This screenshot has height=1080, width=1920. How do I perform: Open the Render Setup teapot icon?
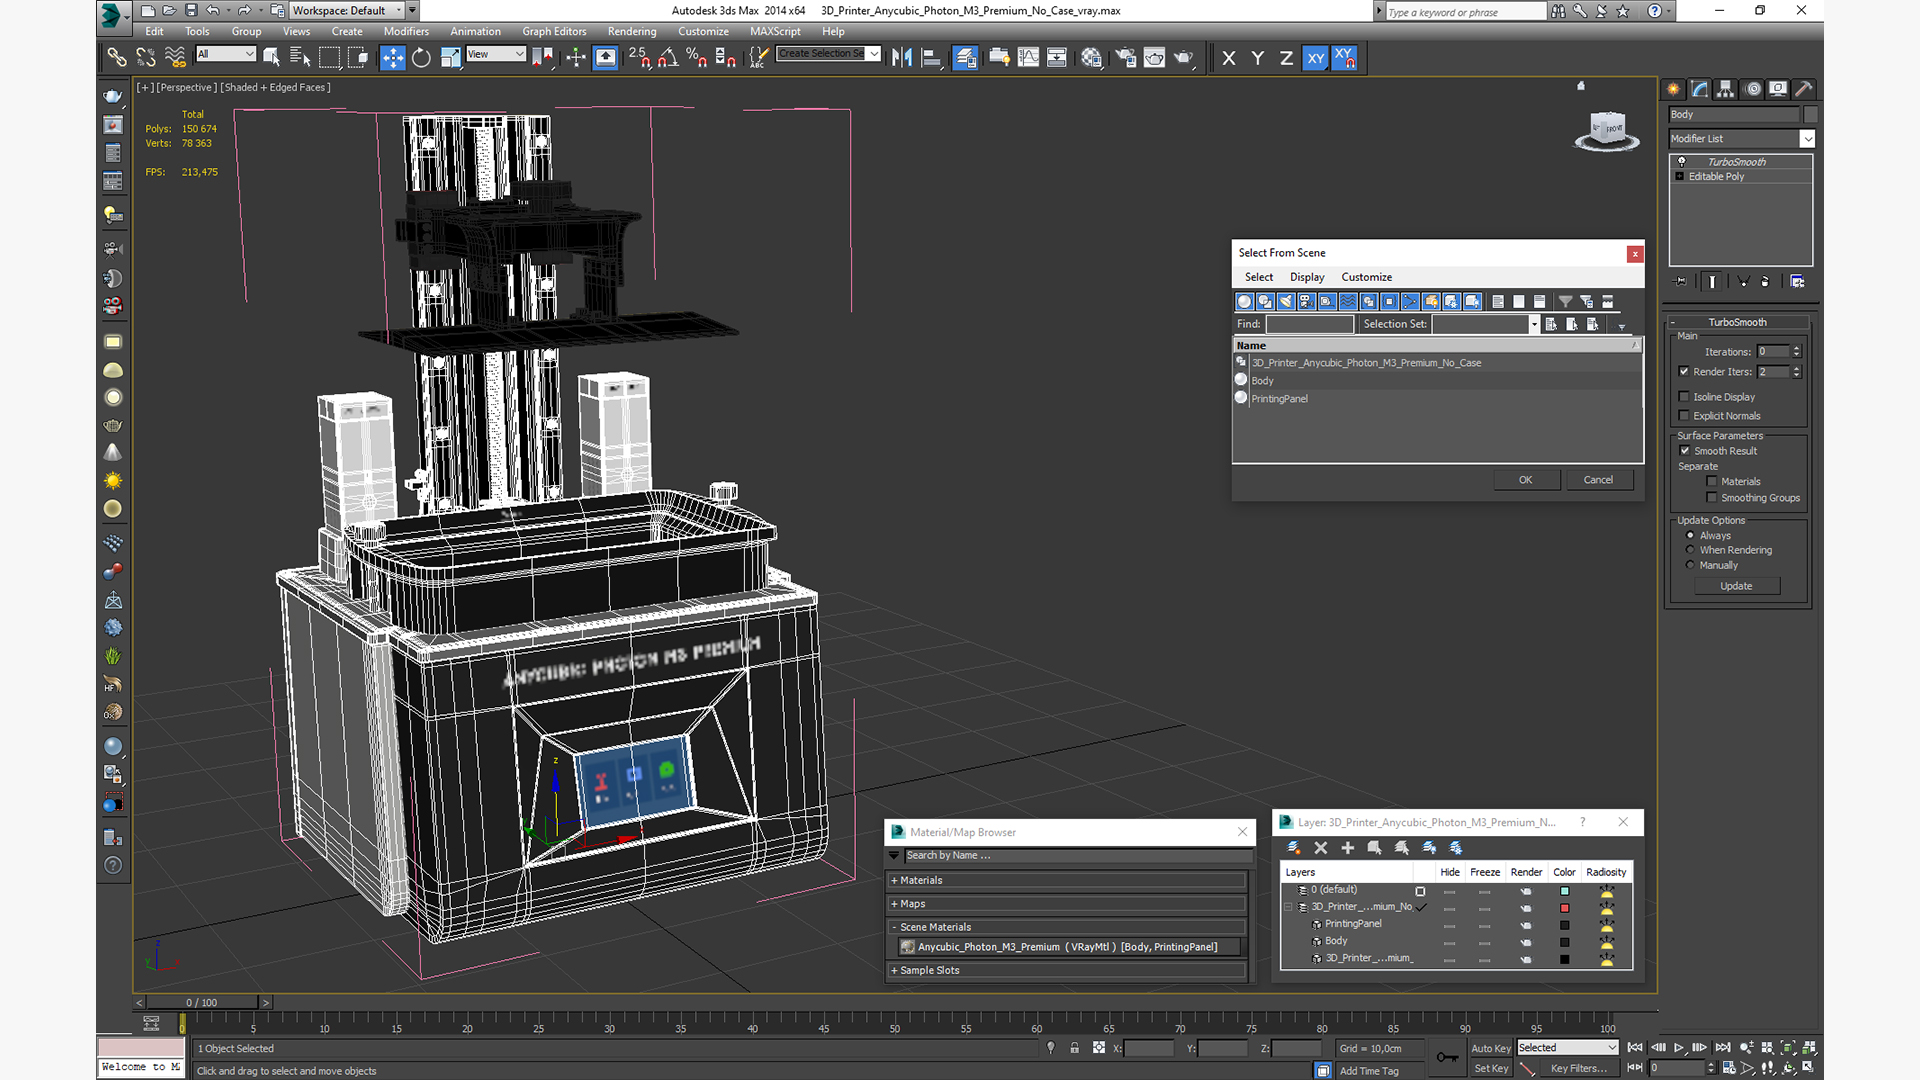[1125, 58]
